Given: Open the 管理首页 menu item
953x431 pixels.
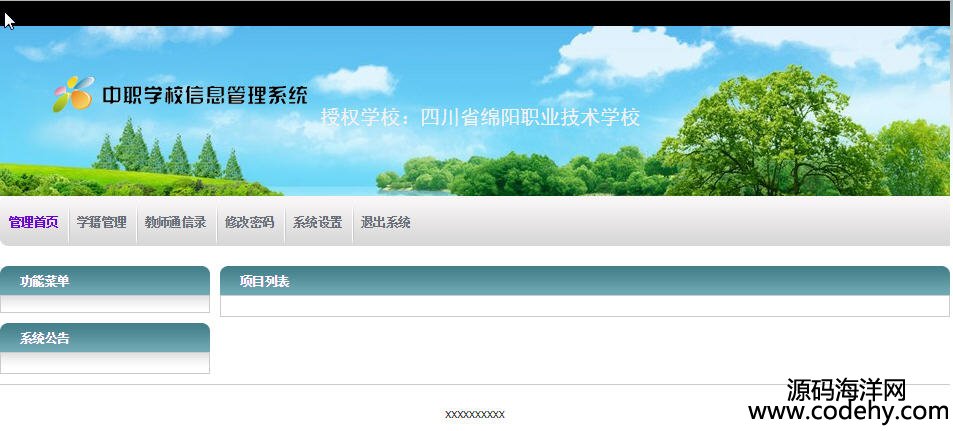Looking at the screenshot, I should click(33, 222).
